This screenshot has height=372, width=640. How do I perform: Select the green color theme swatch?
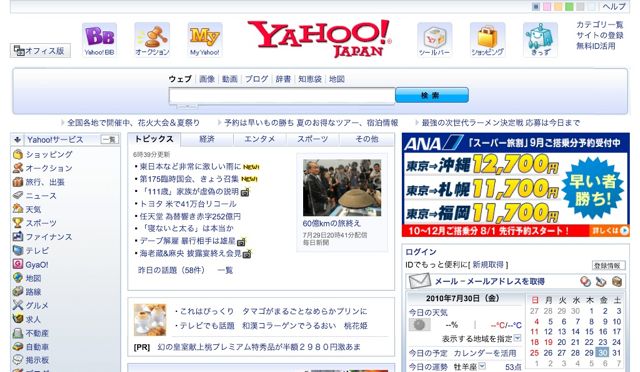point(569,7)
